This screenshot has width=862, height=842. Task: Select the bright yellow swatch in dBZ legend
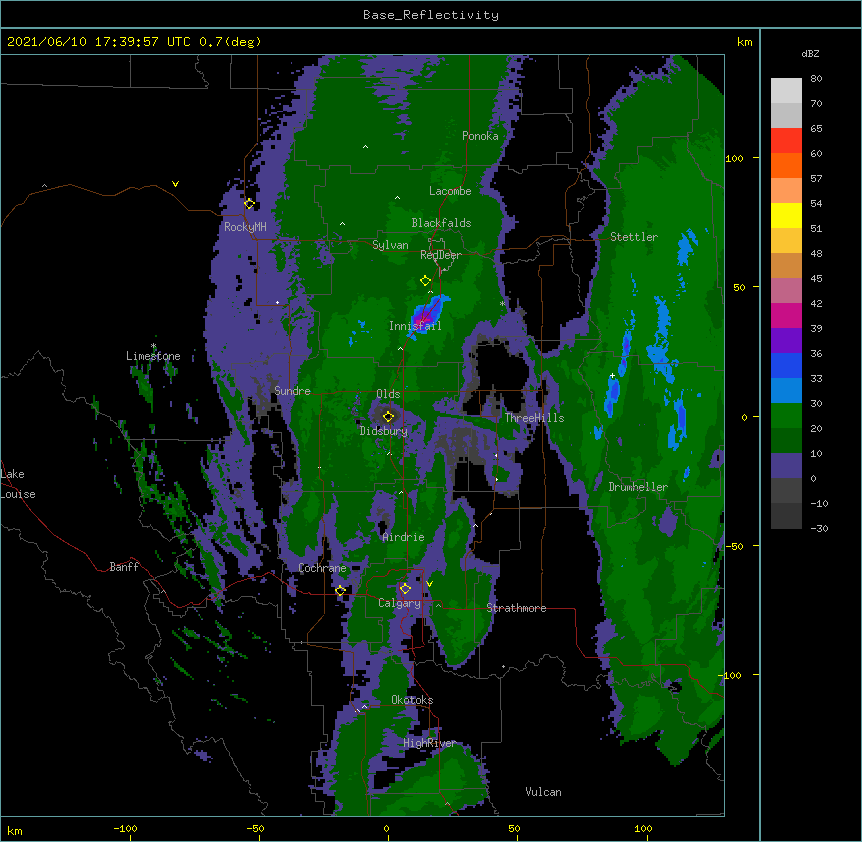click(x=786, y=215)
